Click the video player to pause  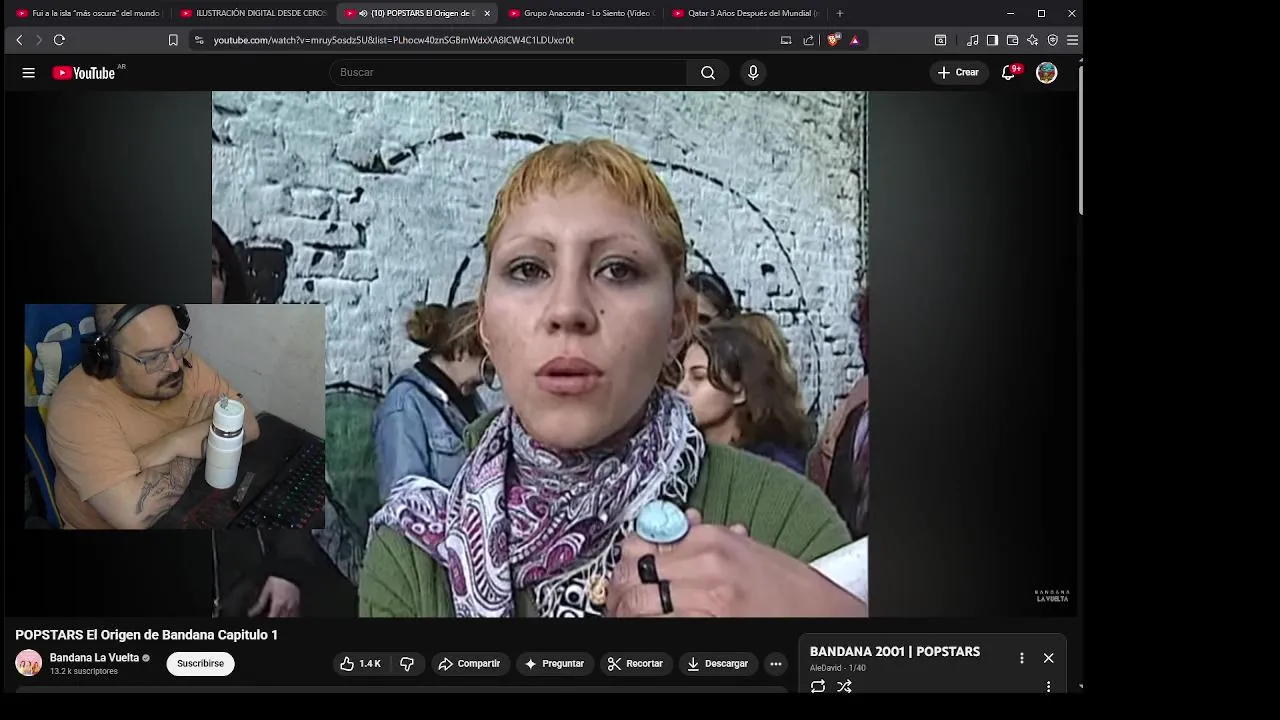tap(540, 354)
